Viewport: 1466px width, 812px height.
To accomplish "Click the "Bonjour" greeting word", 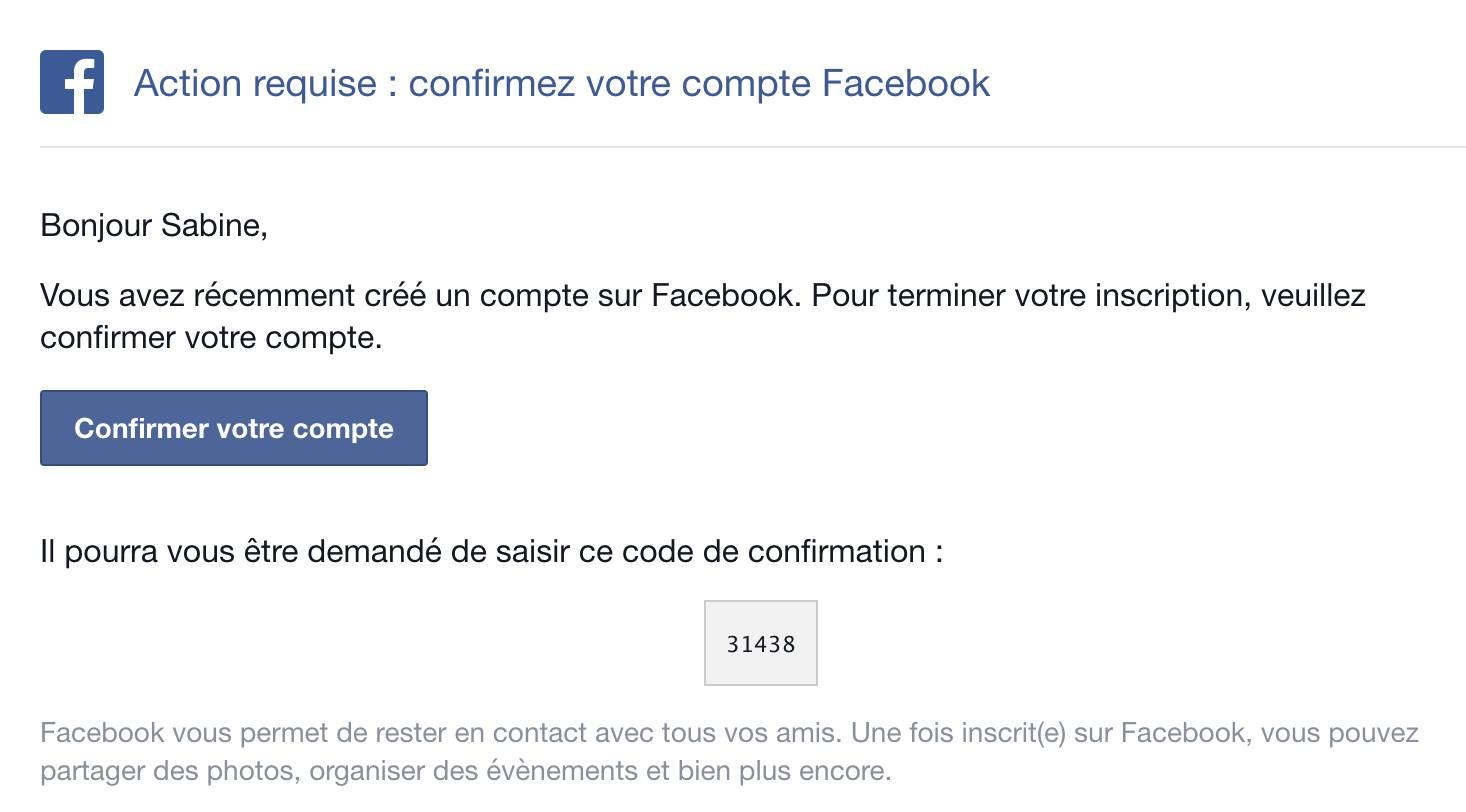I will tap(97, 225).
